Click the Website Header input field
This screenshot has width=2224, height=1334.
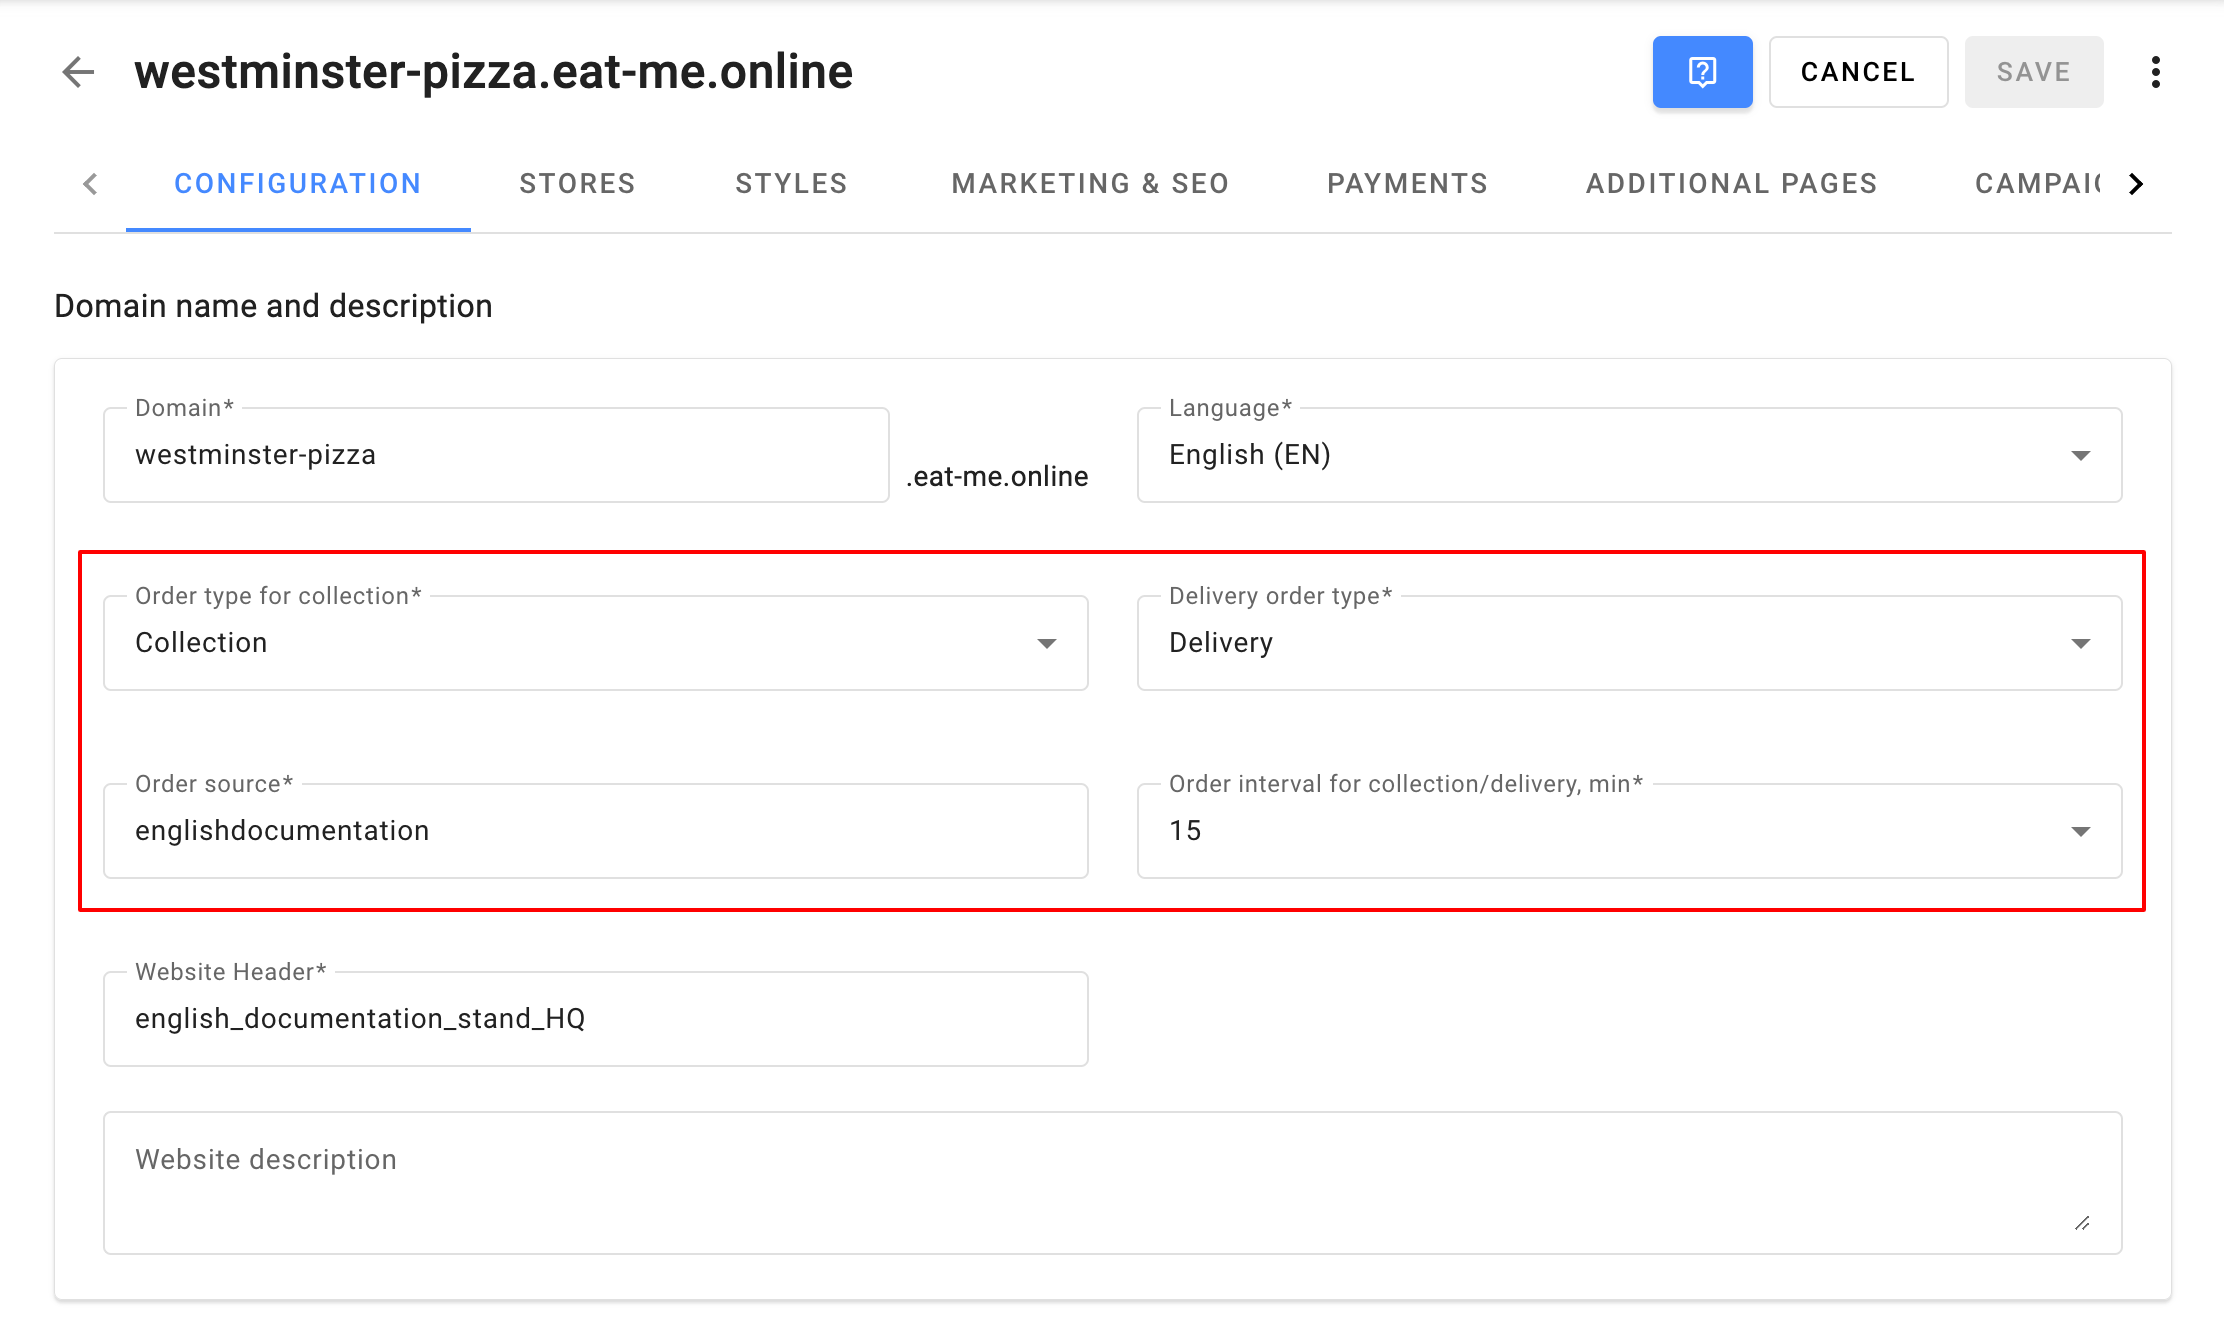(595, 1019)
